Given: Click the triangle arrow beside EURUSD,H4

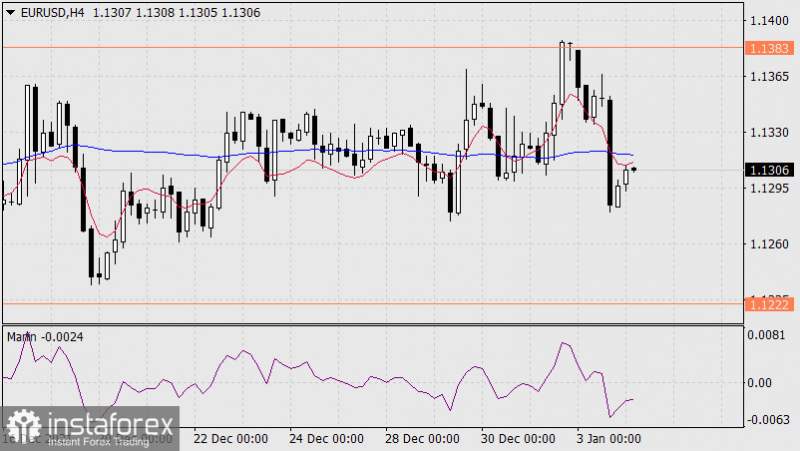Looking at the screenshot, I should click(10, 10).
